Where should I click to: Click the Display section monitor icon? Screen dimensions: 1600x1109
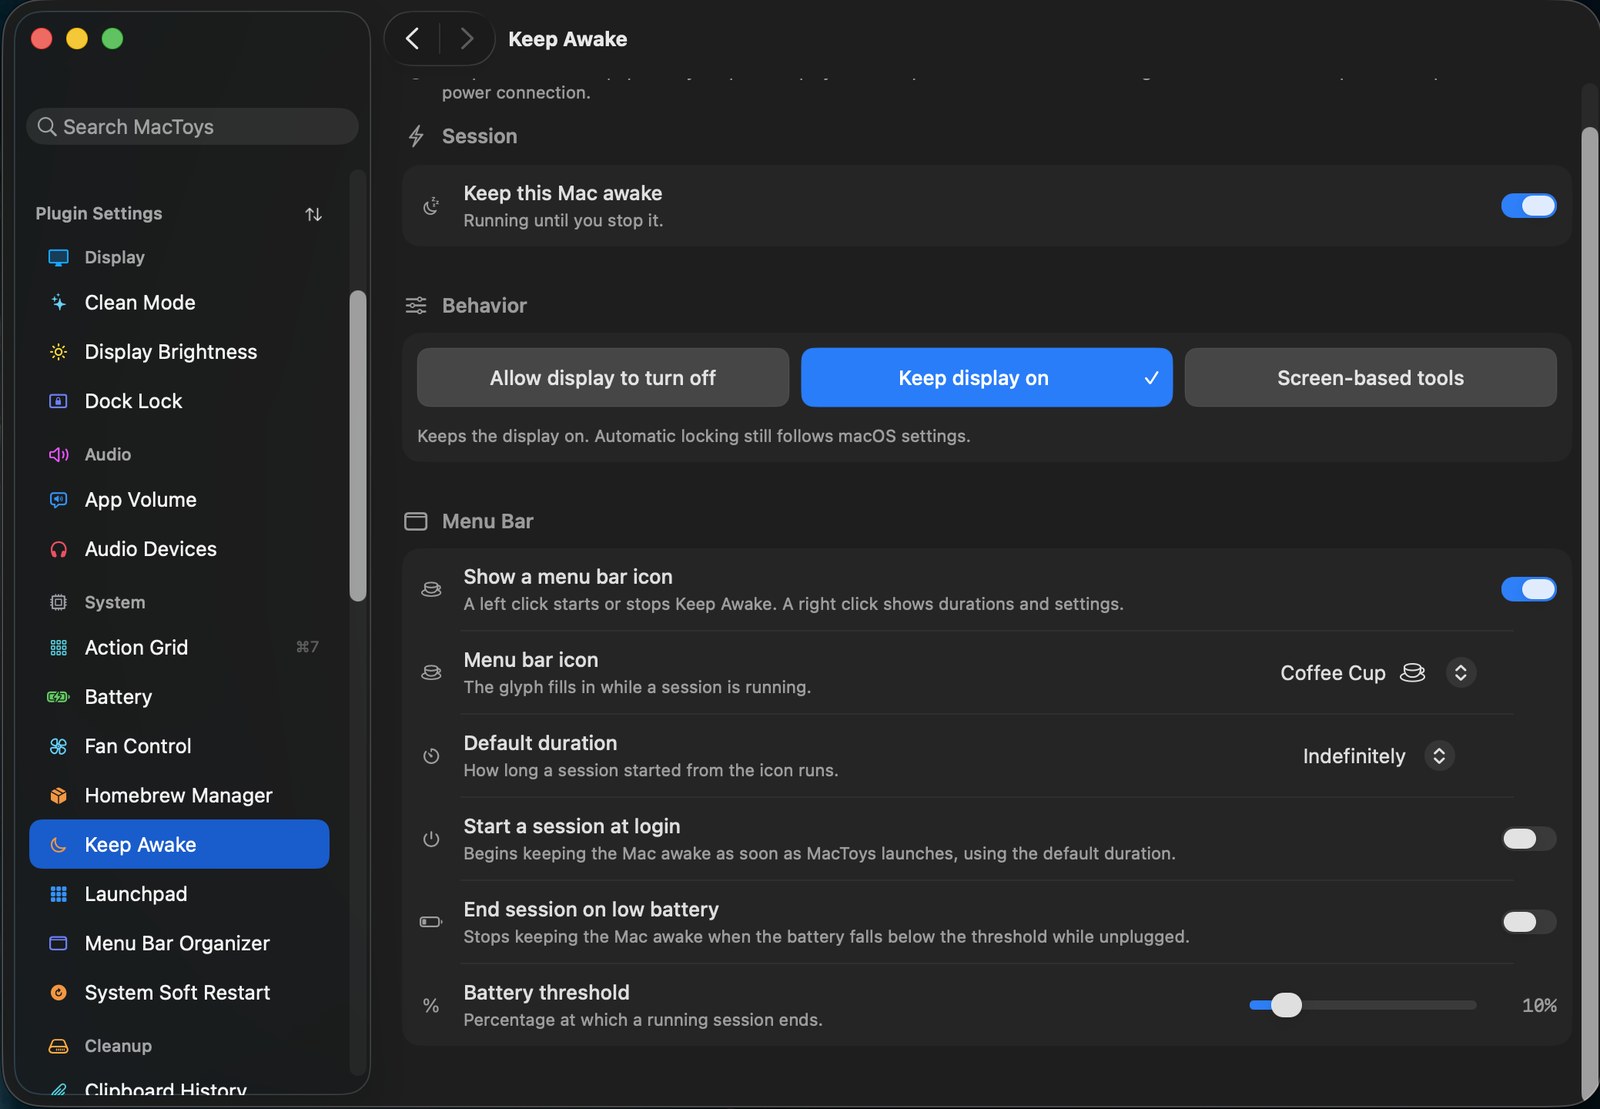[x=59, y=257]
